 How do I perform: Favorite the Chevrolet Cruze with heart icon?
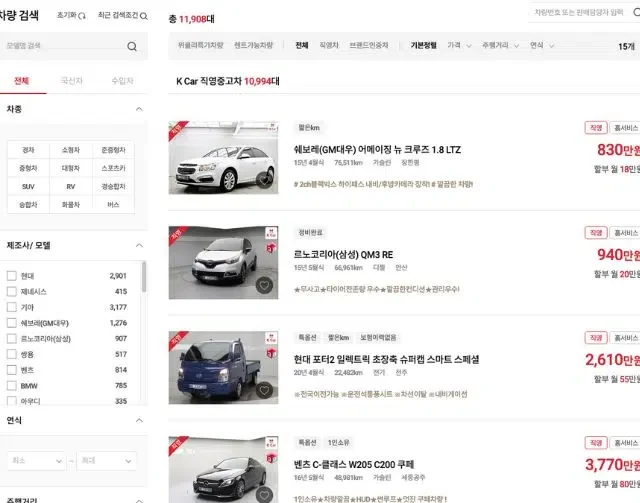[264, 181]
